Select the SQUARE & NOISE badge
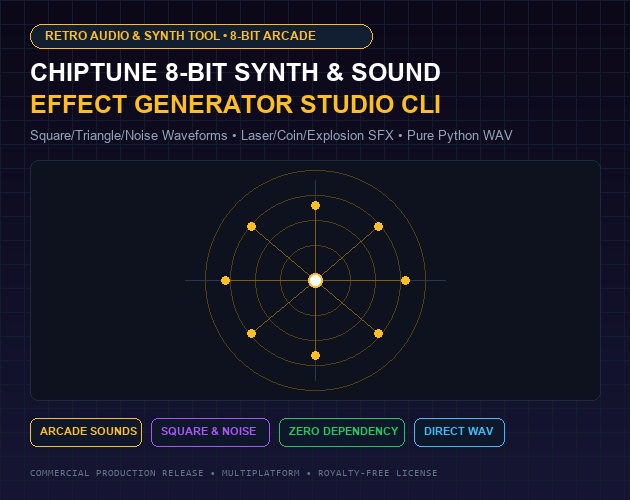Viewport: 630px width, 500px height. click(x=210, y=432)
